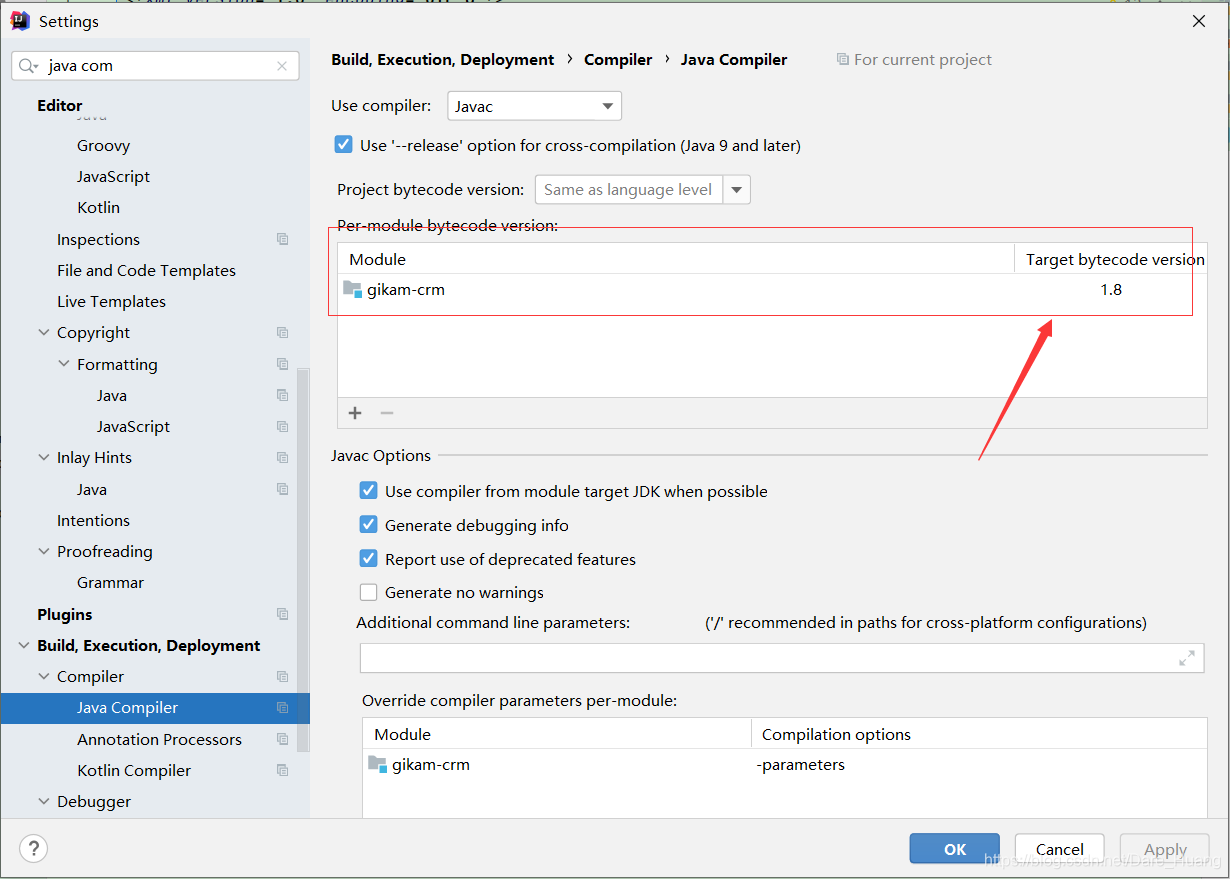The image size is (1230, 879).
Task: Uncheck 'Report use of deprecated features'
Action: 368,559
